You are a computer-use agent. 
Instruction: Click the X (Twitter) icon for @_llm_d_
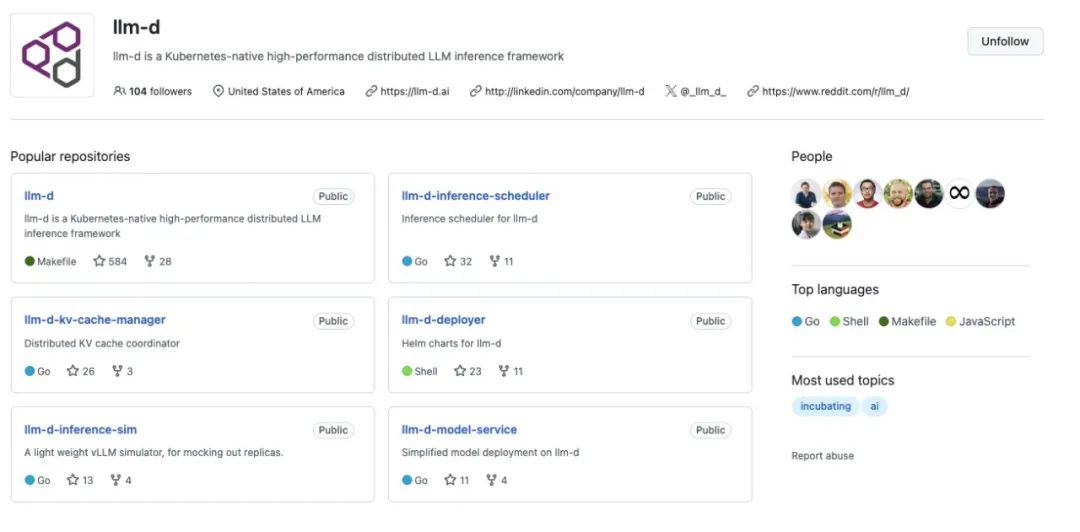(670, 91)
